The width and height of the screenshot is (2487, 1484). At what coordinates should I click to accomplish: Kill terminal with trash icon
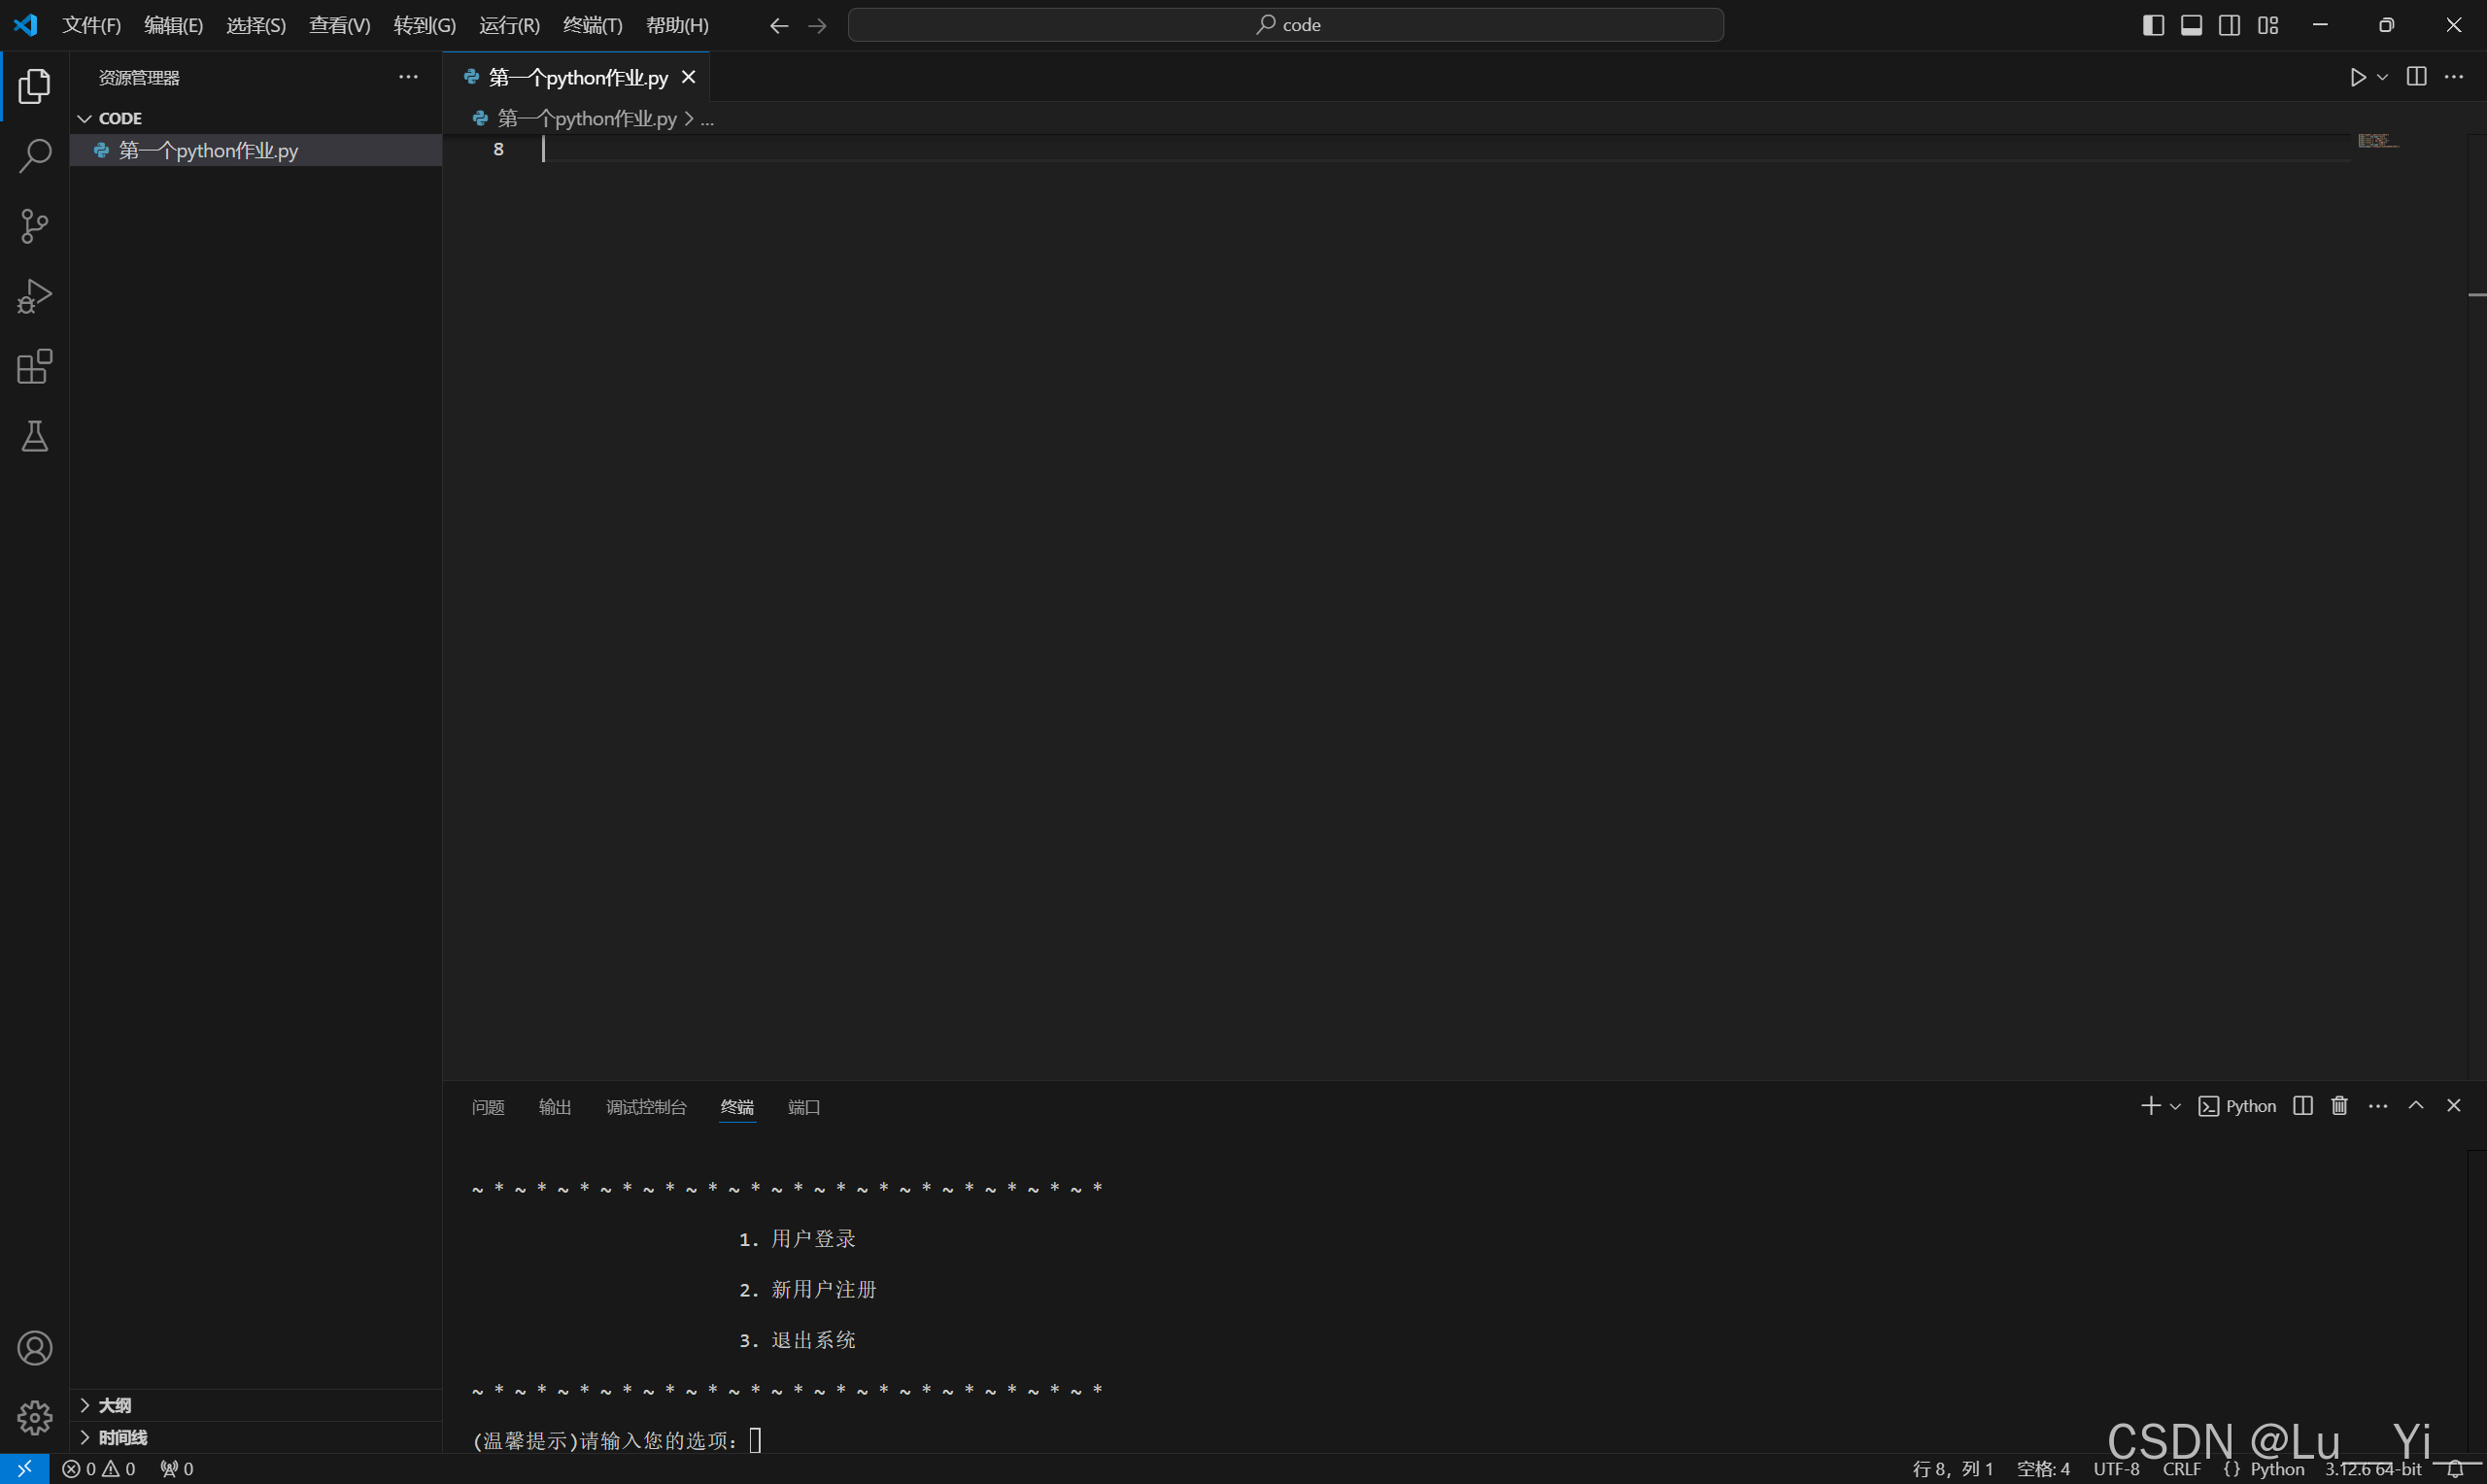coord(2339,1106)
